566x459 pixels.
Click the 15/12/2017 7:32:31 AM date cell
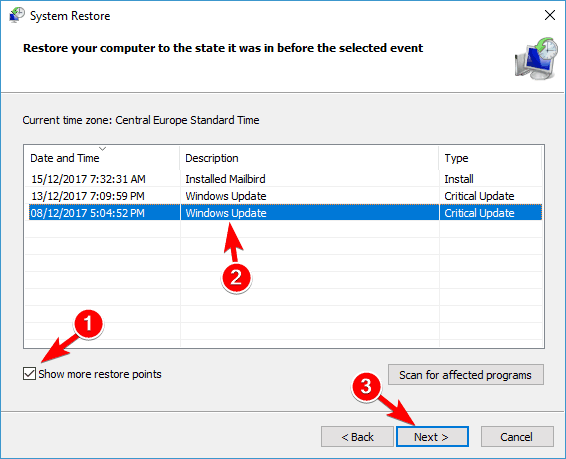88,179
